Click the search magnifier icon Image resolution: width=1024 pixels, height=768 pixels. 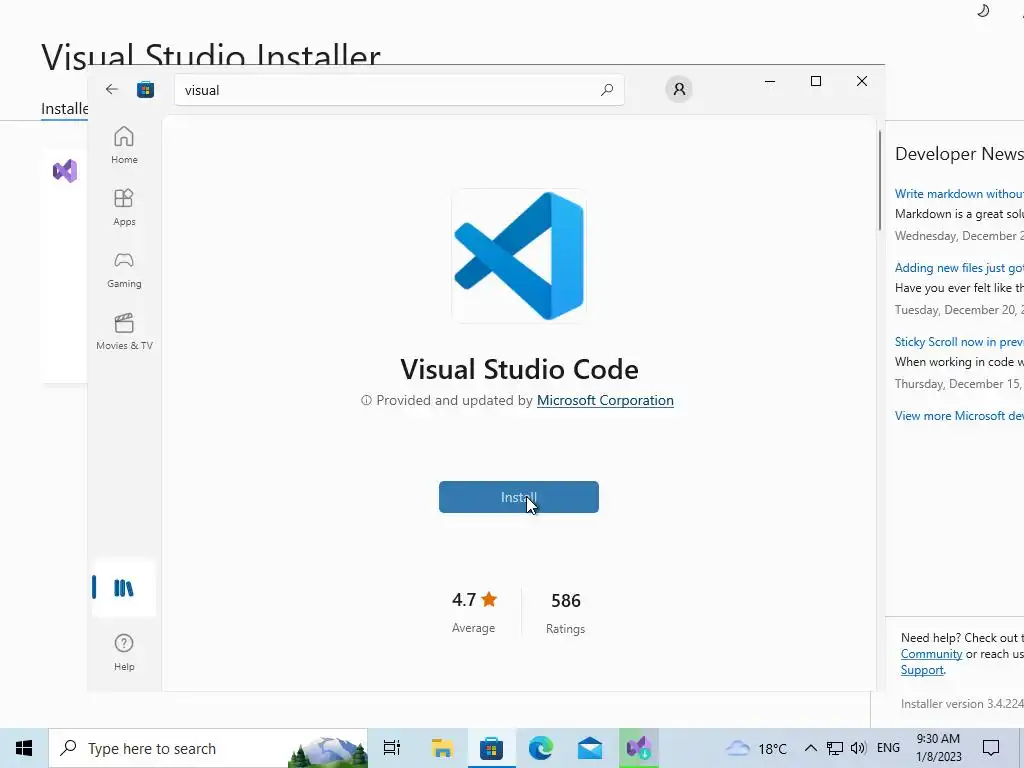coord(607,89)
